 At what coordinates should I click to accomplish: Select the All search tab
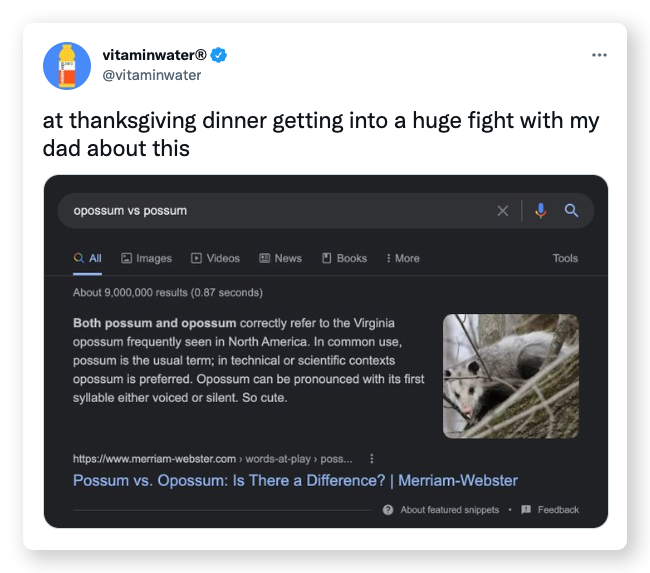[88, 258]
